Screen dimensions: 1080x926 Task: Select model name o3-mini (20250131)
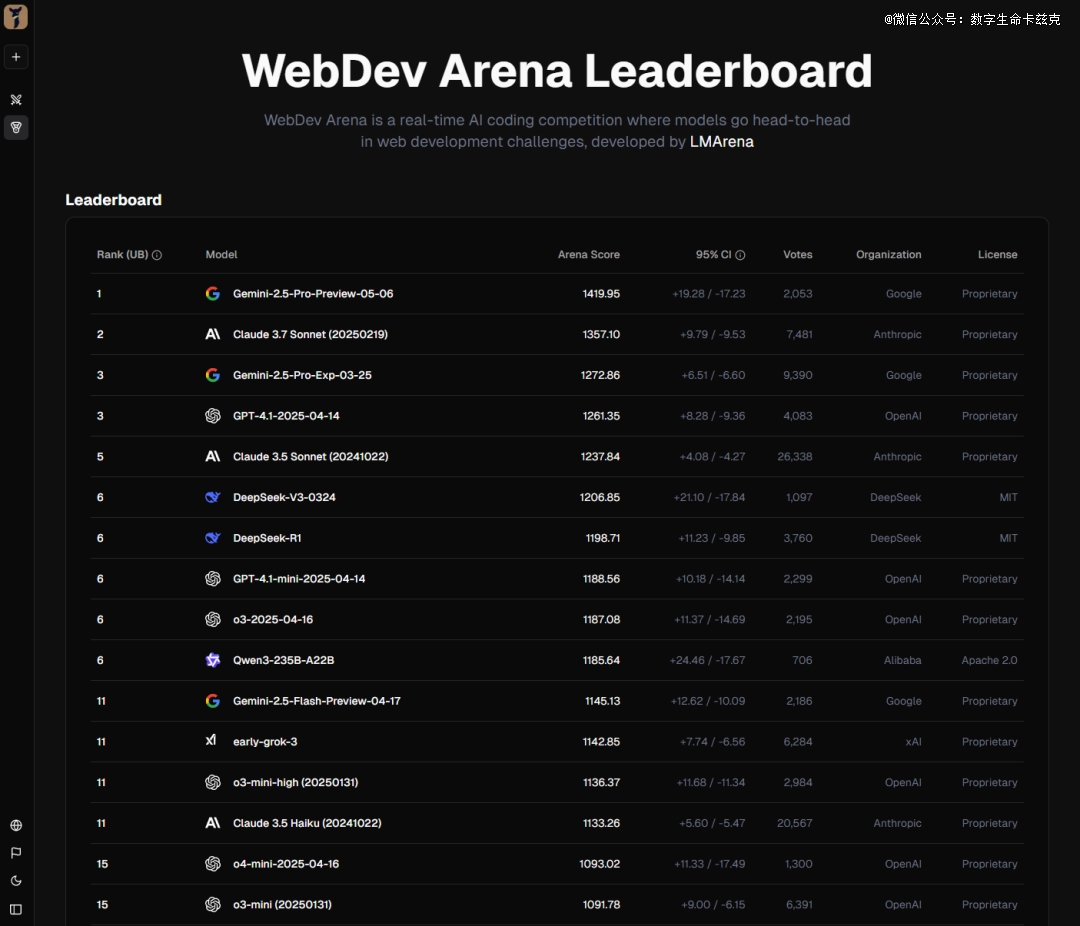coord(282,904)
